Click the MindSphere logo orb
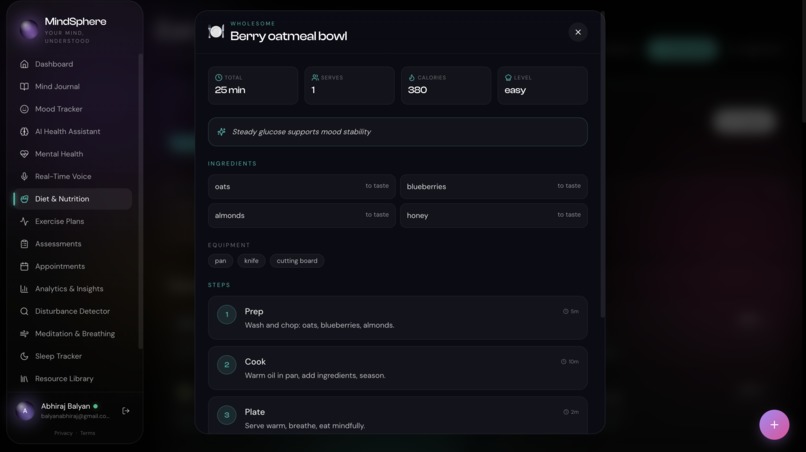806x452 pixels. coord(29,29)
